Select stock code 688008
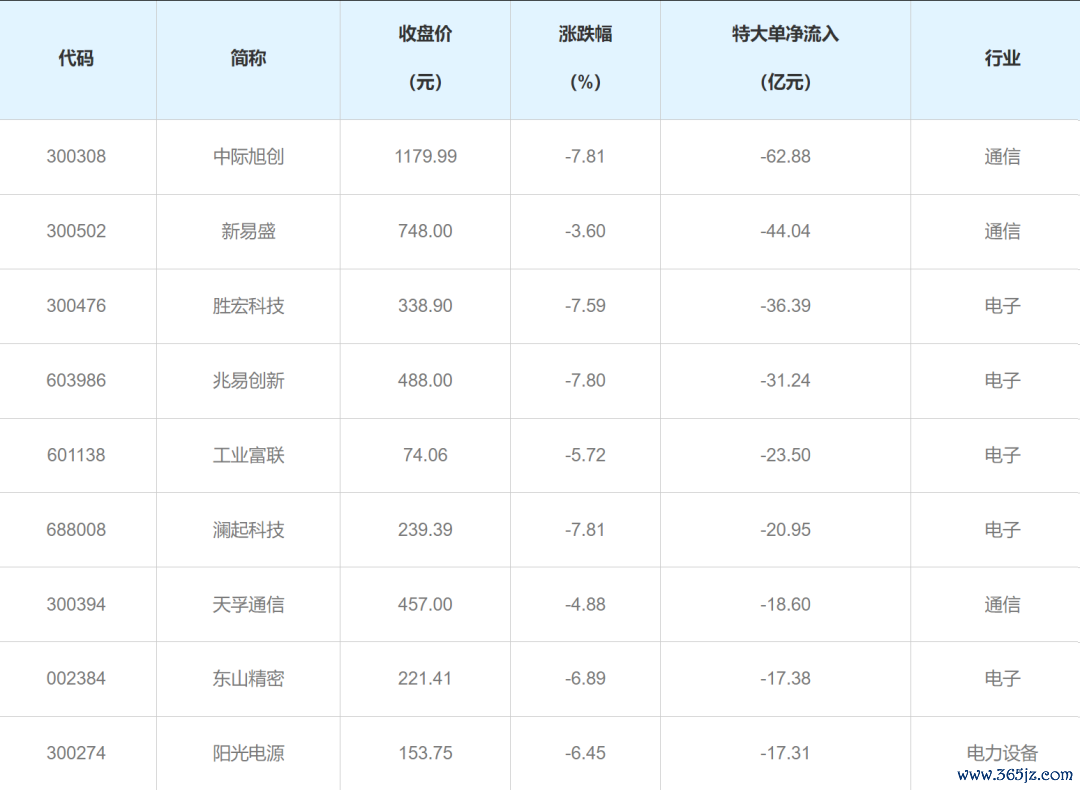The image size is (1080, 790). (76, 530)
